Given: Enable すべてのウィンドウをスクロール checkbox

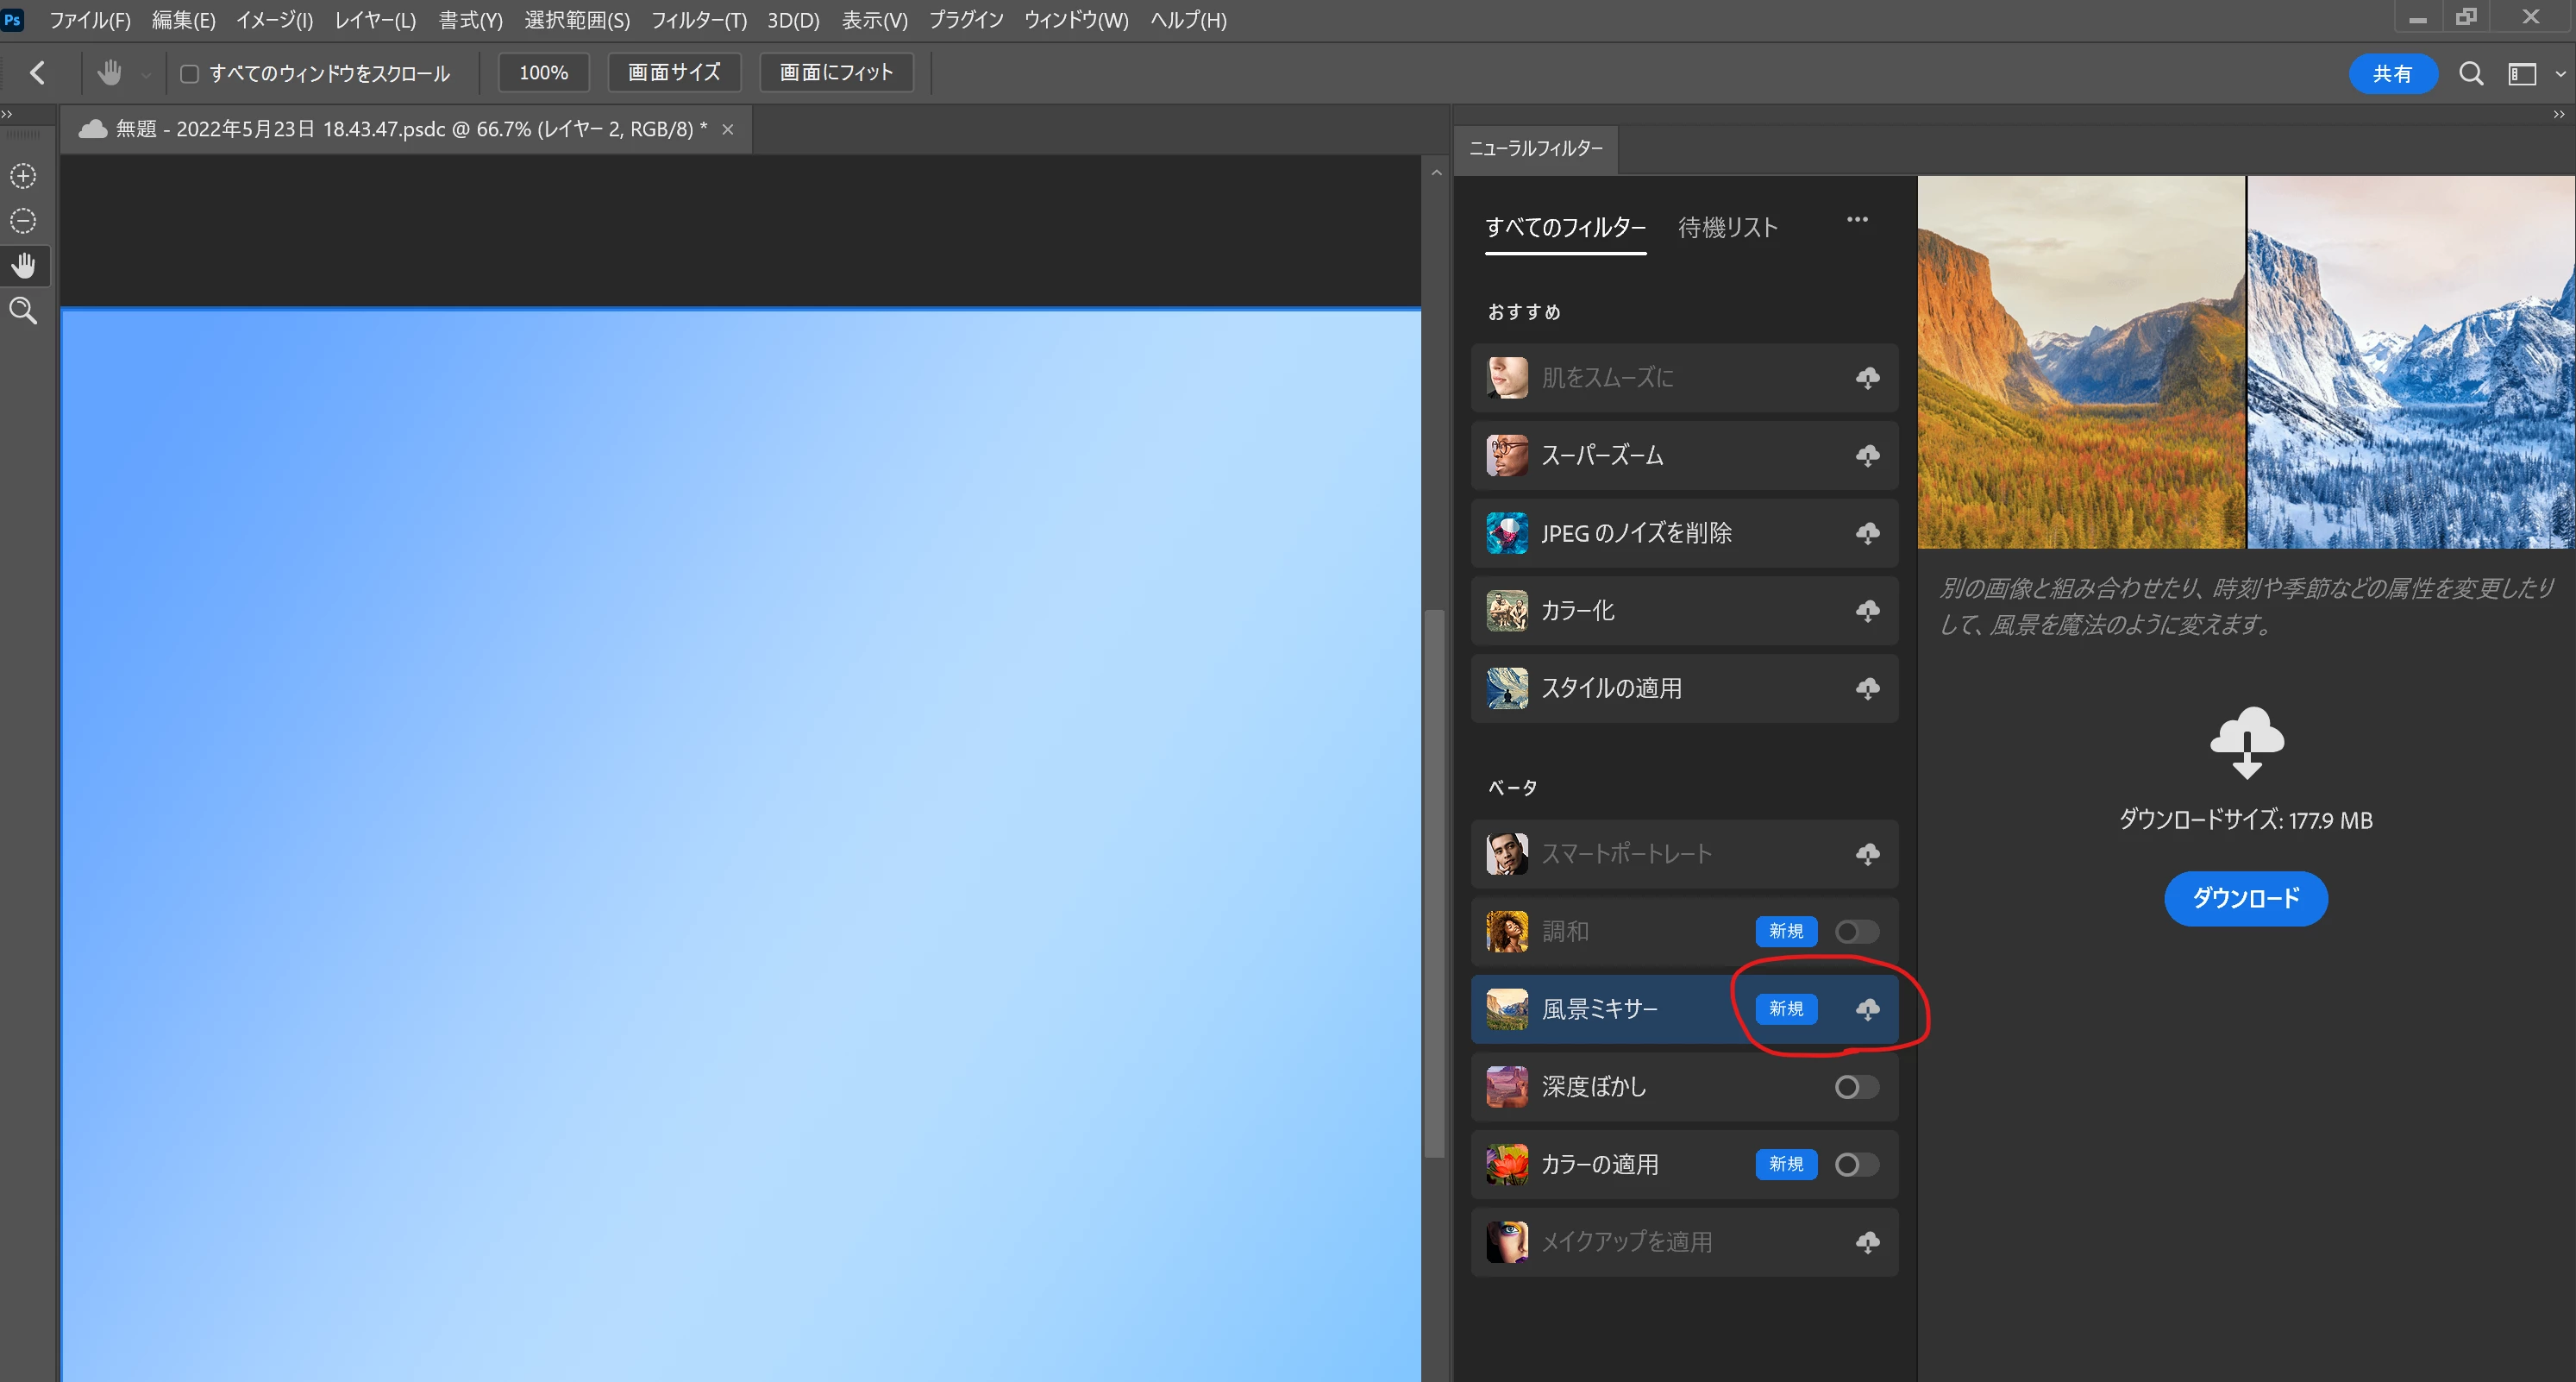Looking at the screenshot, I should tap(189, 74).
